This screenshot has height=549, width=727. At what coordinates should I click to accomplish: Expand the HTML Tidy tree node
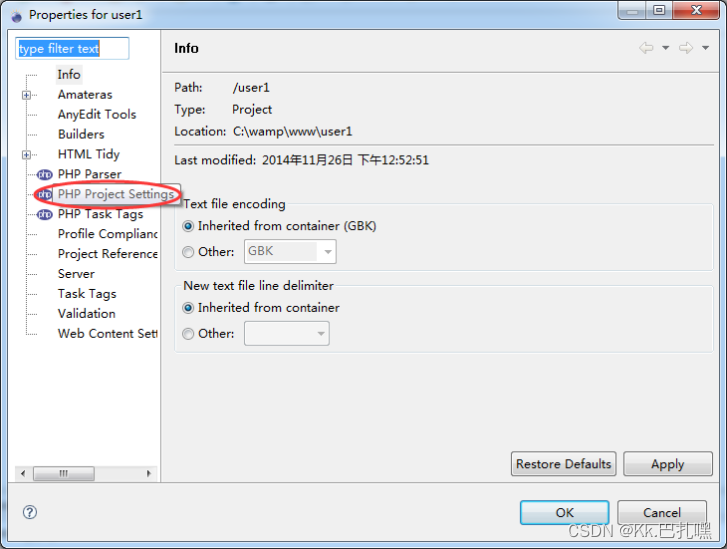point(26,154)
